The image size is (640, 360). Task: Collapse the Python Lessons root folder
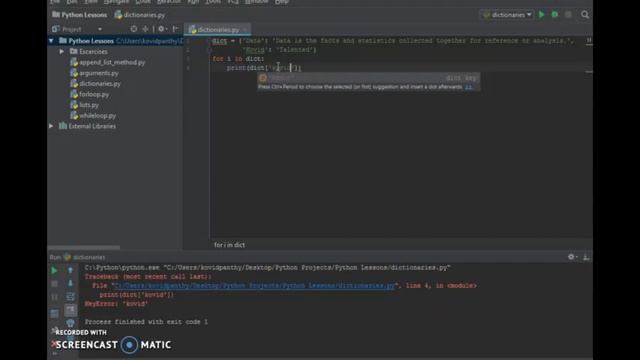click(x=51, y=41)
